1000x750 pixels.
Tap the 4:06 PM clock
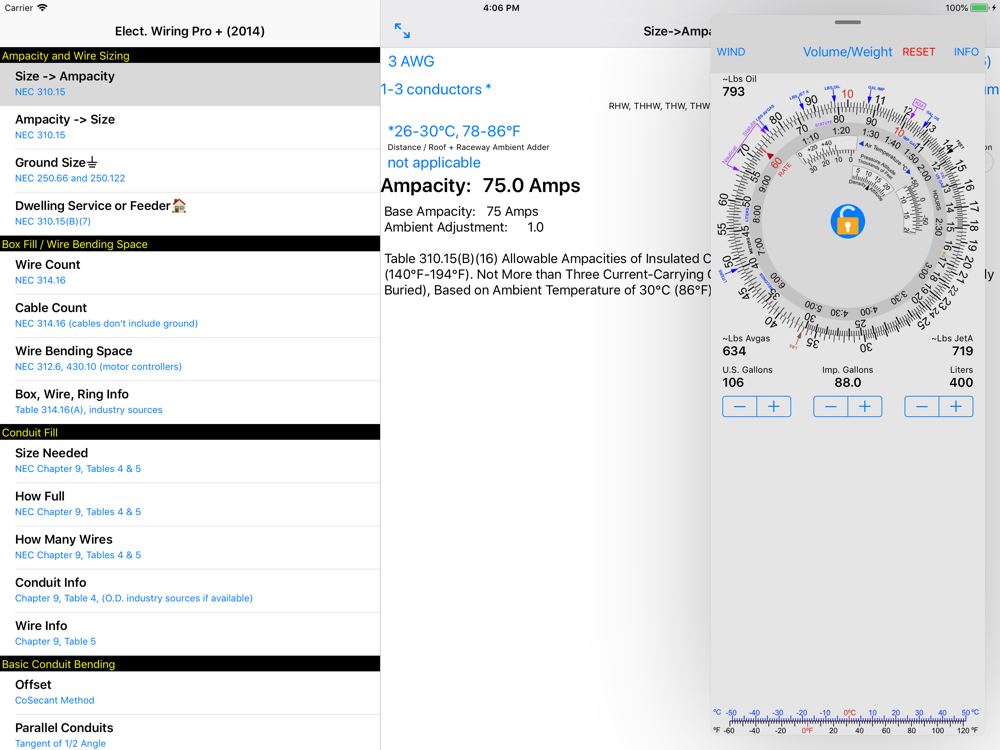501,8
